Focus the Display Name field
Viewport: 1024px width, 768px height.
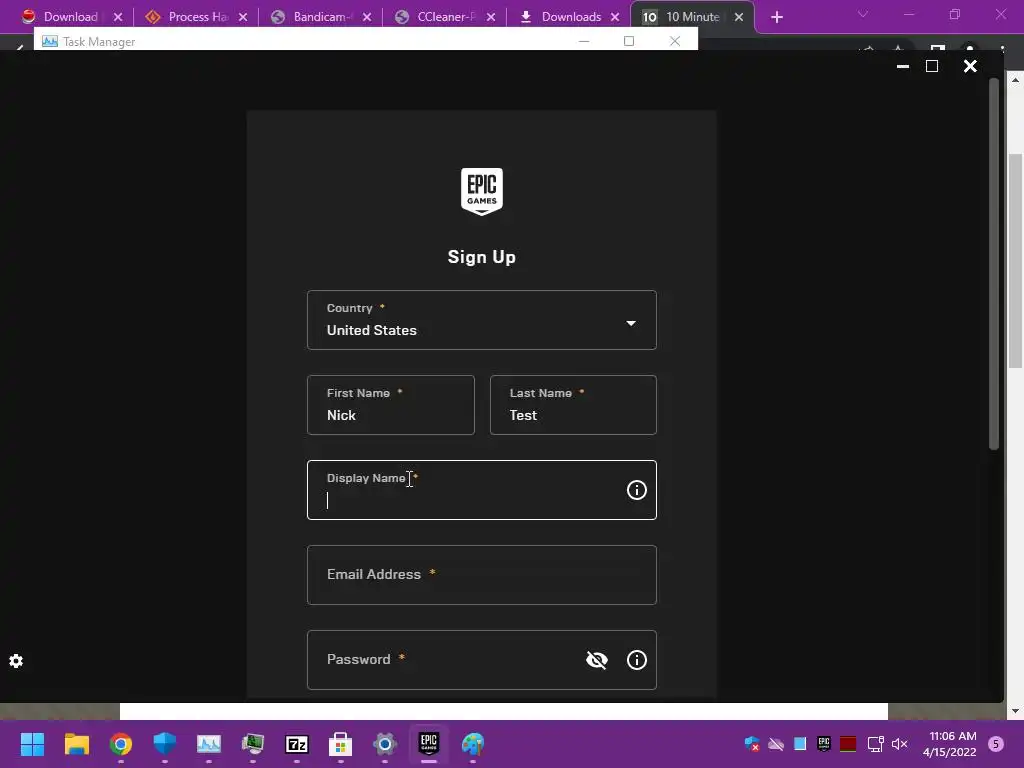482,490
